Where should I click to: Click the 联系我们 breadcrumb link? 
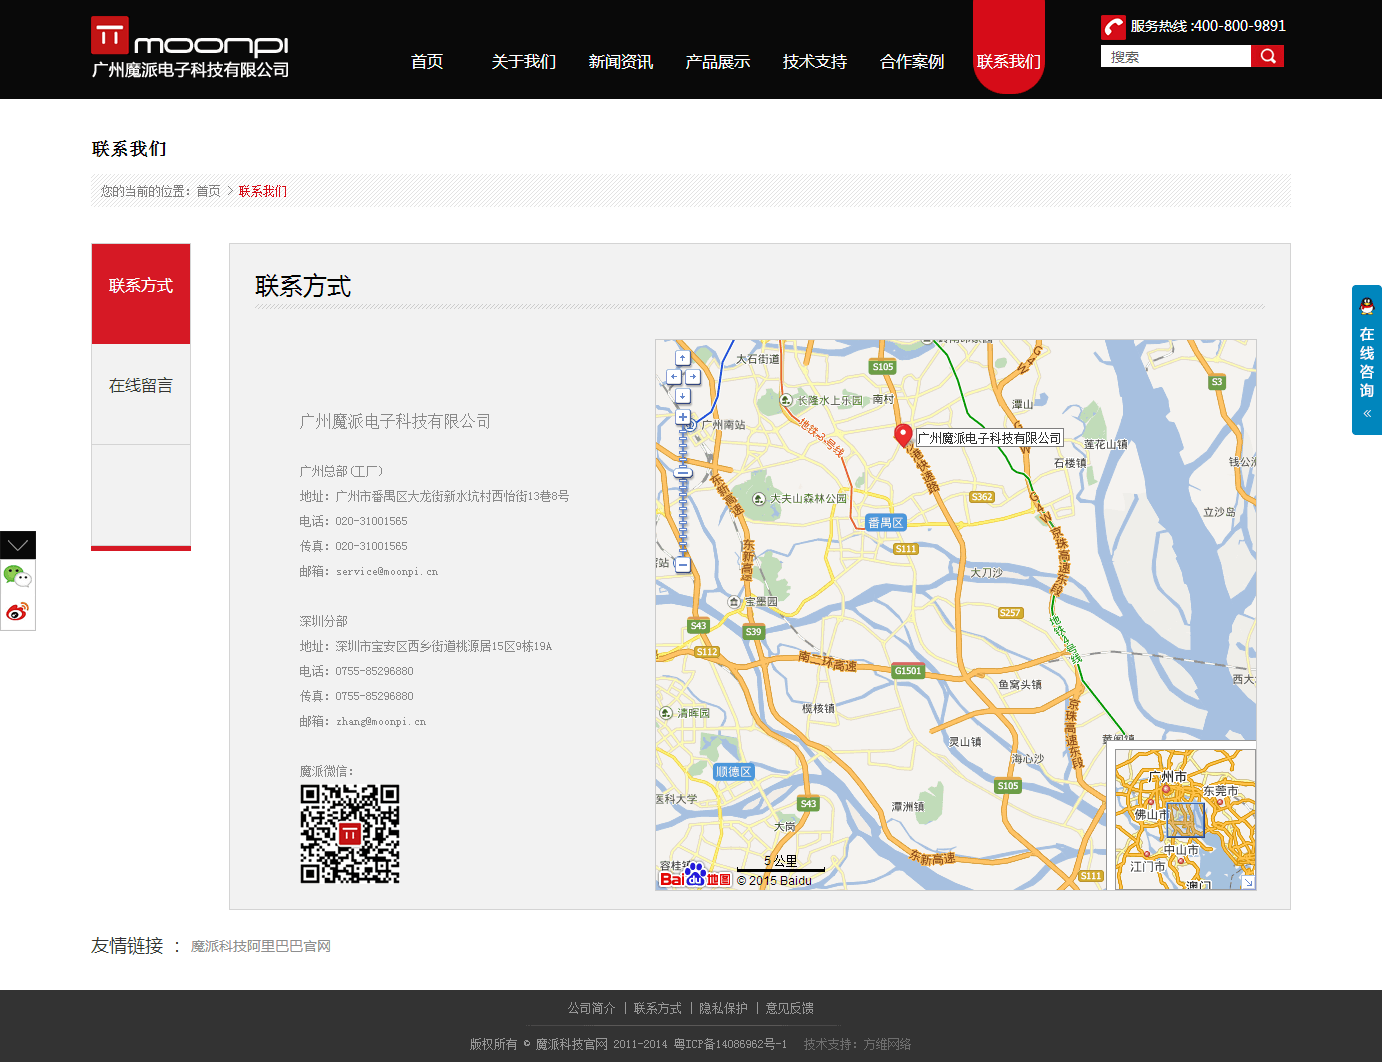263,191
